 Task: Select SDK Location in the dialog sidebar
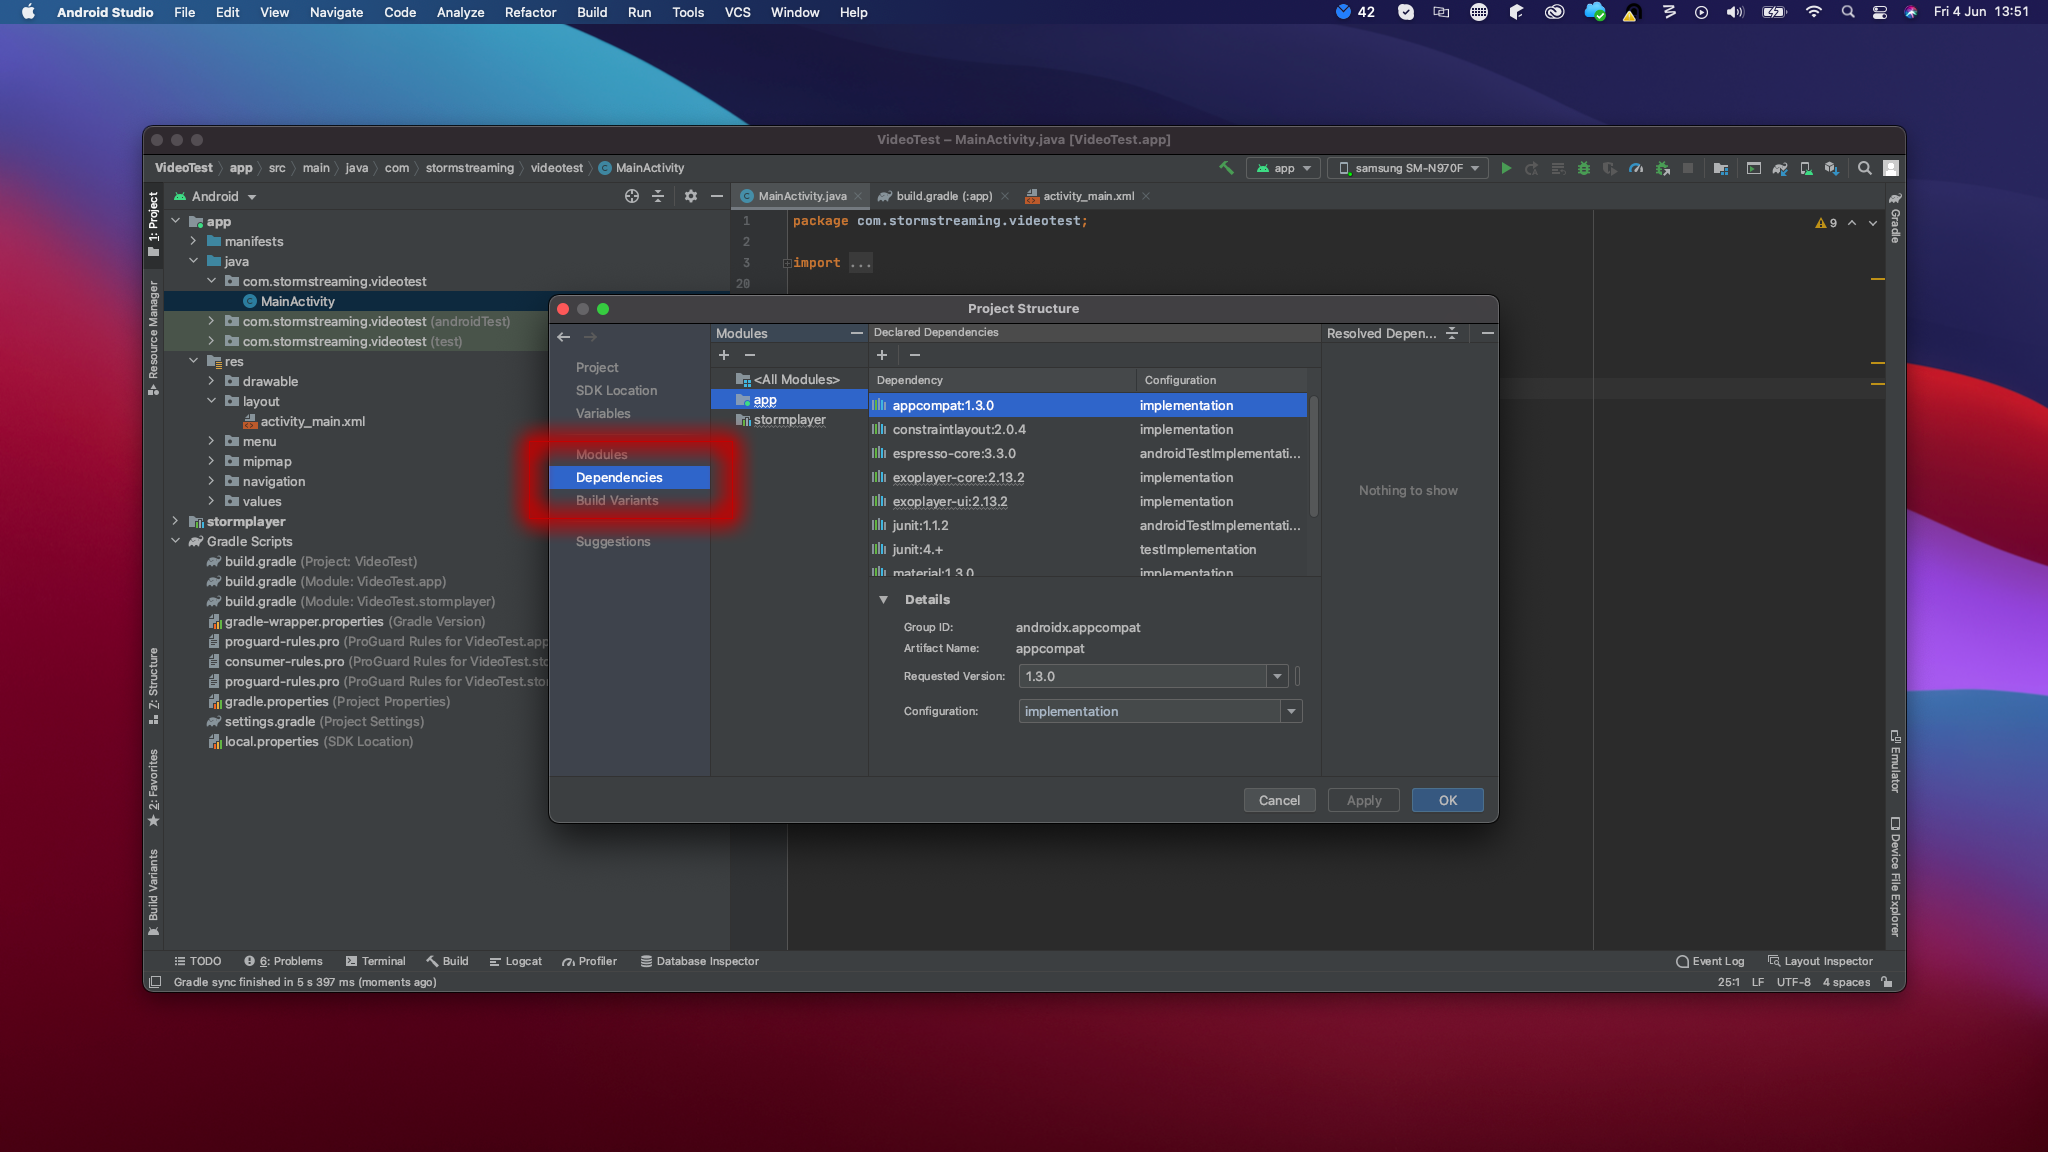point(616,391)
